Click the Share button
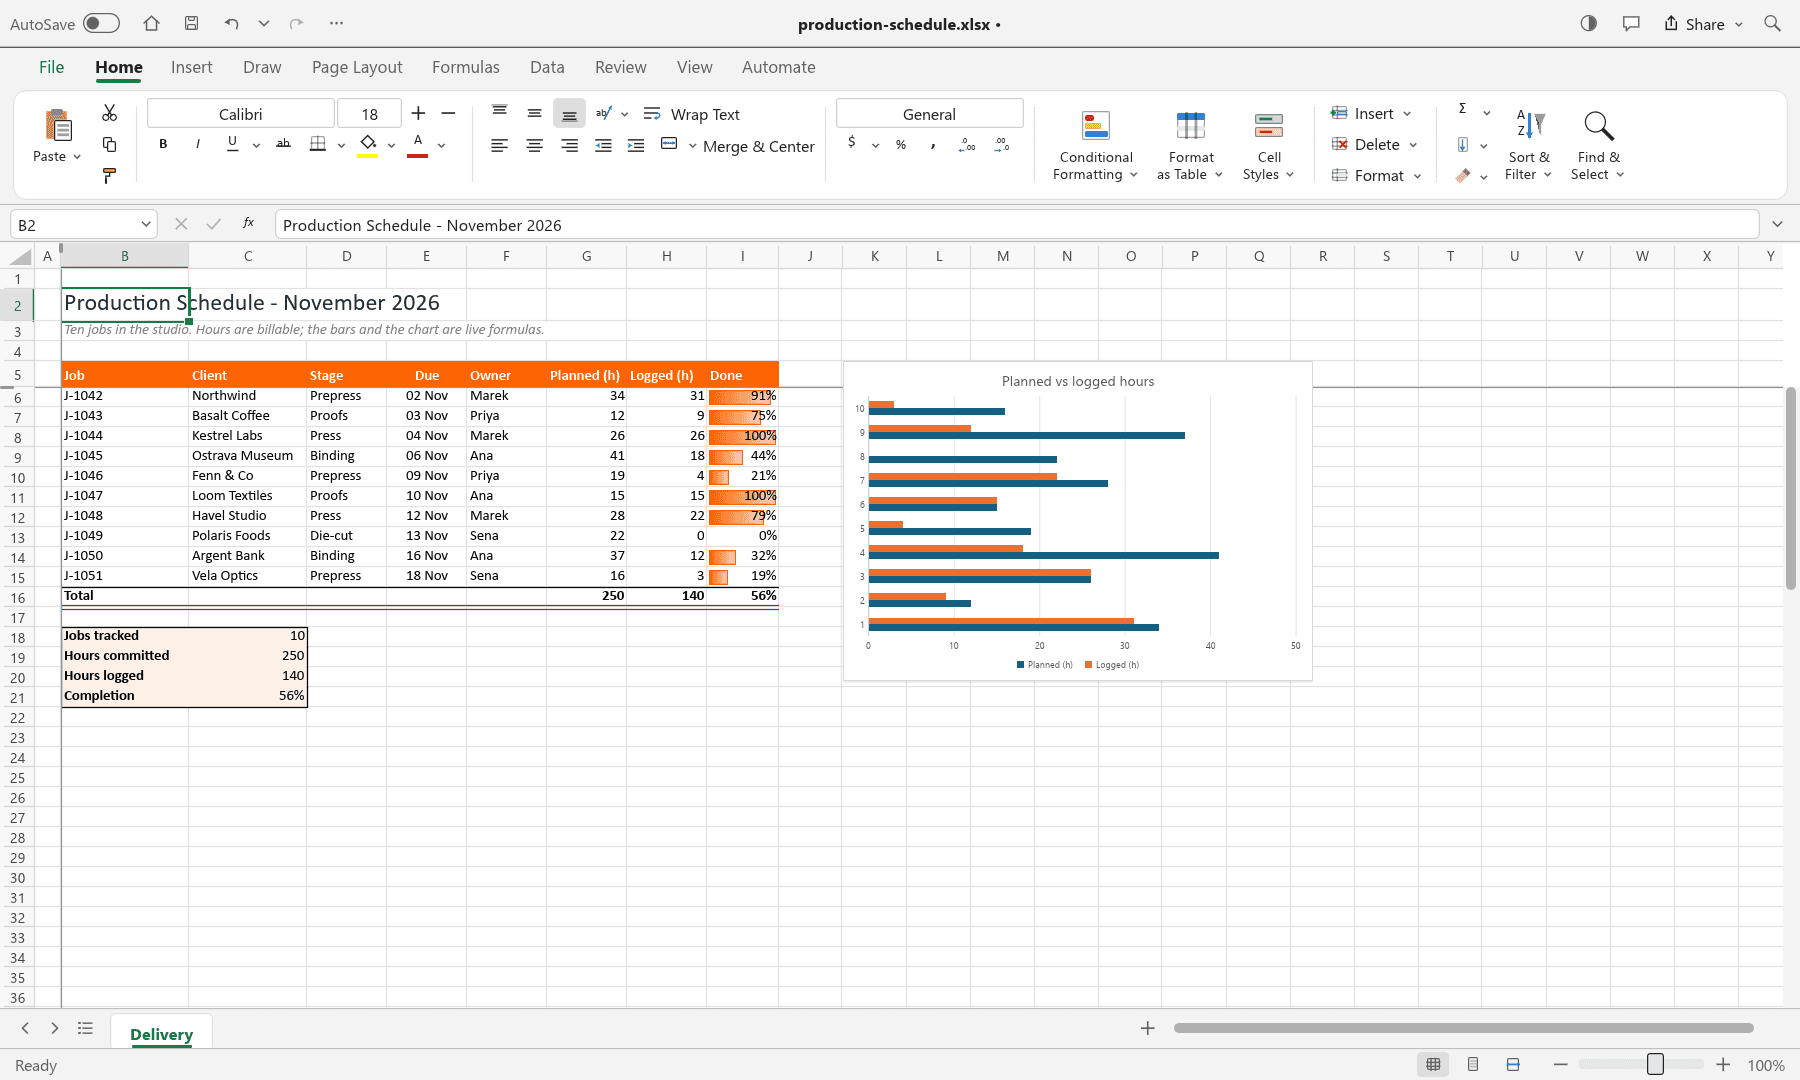Viewport: 1800px width, 1080px height. 1703,24
